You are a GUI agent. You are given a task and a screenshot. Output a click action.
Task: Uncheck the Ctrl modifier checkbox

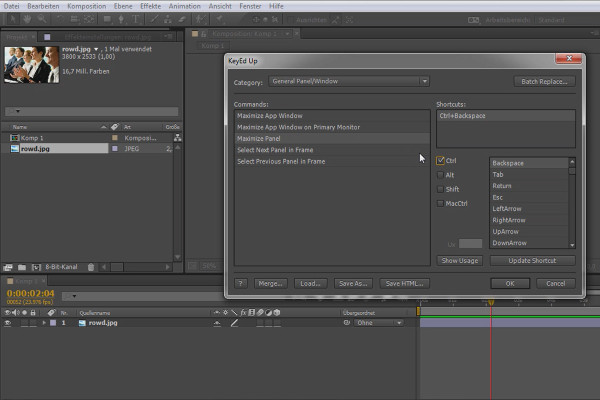pos(440,160)
